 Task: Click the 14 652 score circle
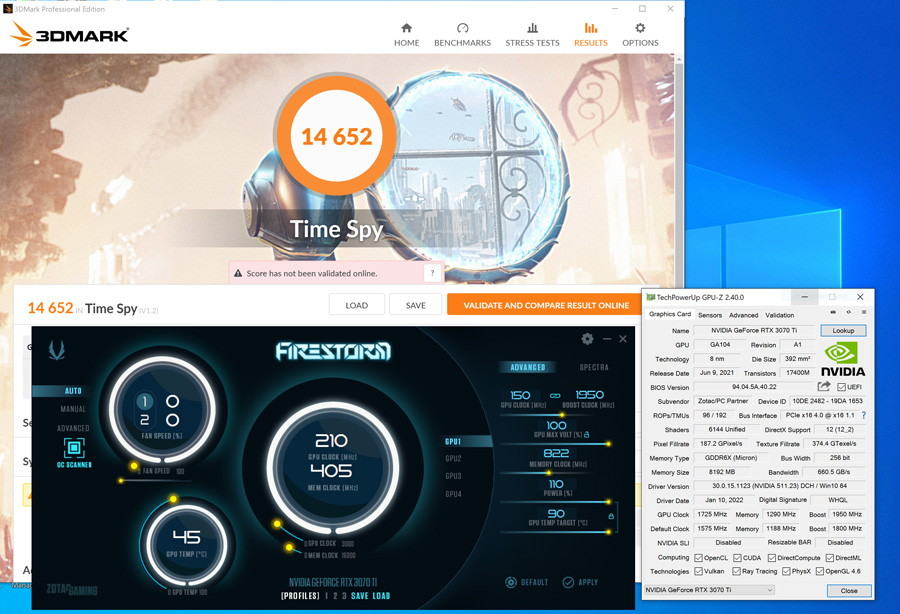[x=336, y=137]
